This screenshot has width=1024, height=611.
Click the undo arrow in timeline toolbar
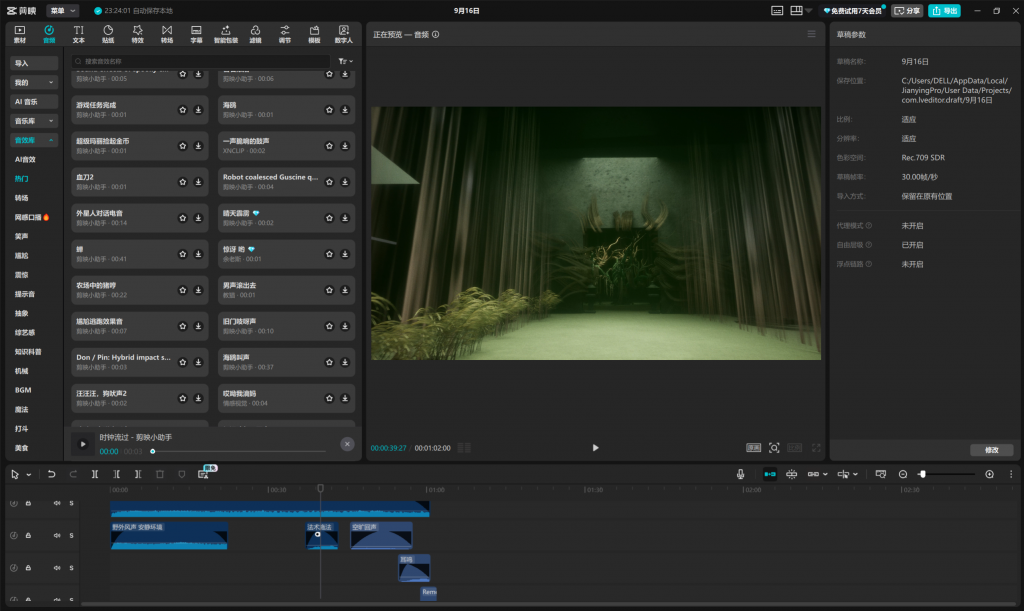(x=51, y=474)
